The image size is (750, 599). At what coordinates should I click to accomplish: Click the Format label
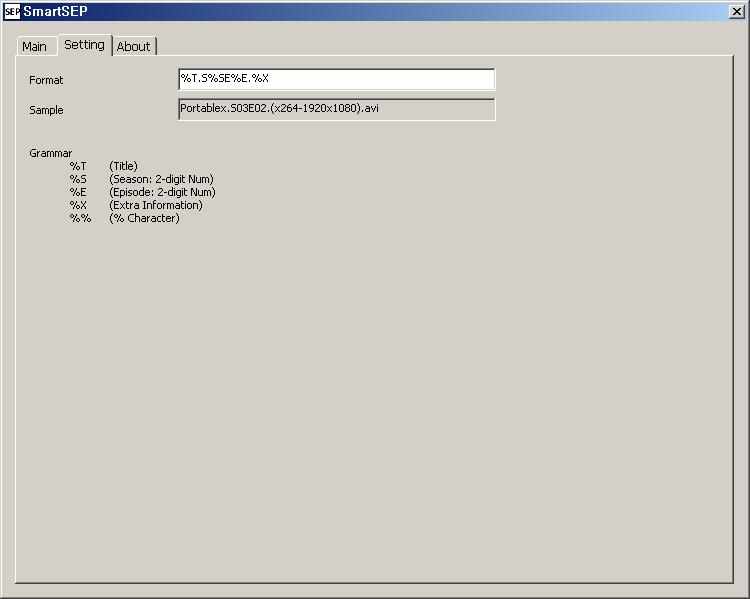[x=46, y=80]
